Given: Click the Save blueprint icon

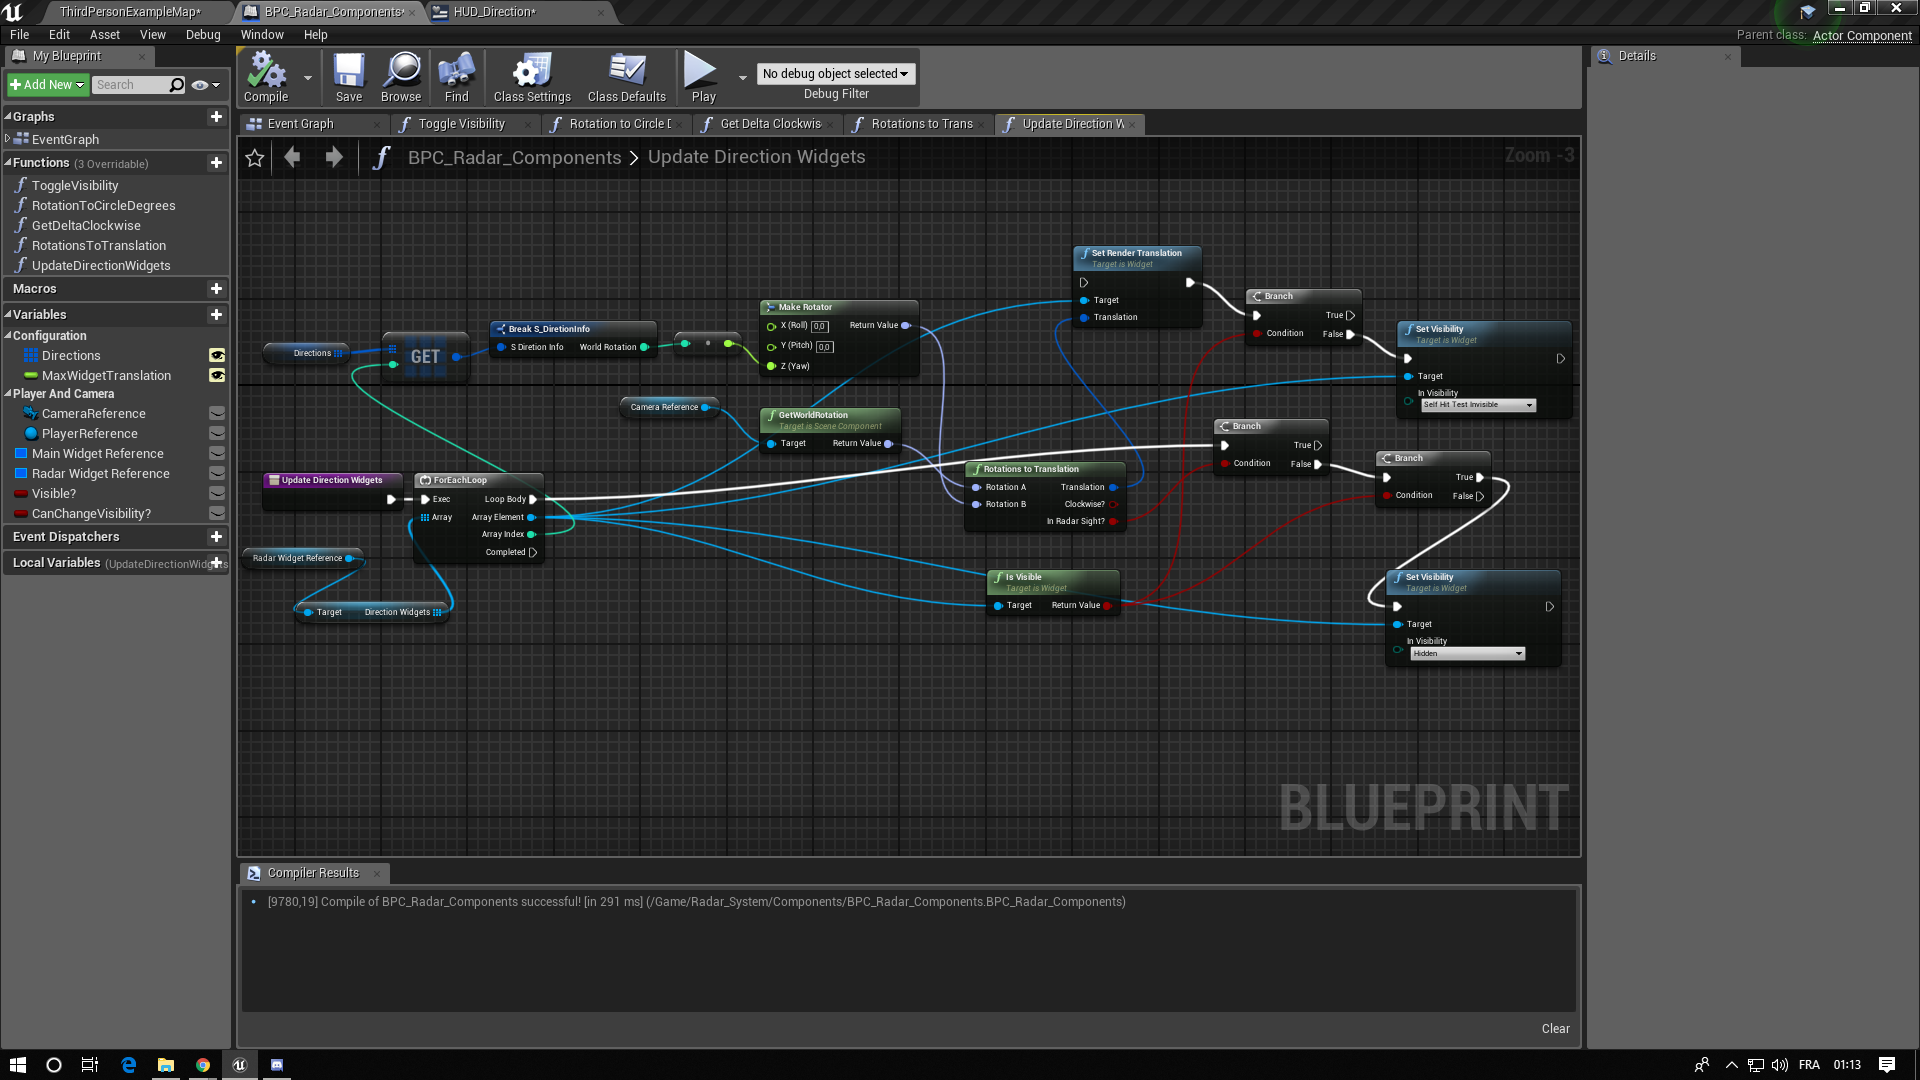Looking at the screenshot, I should 347,73.
